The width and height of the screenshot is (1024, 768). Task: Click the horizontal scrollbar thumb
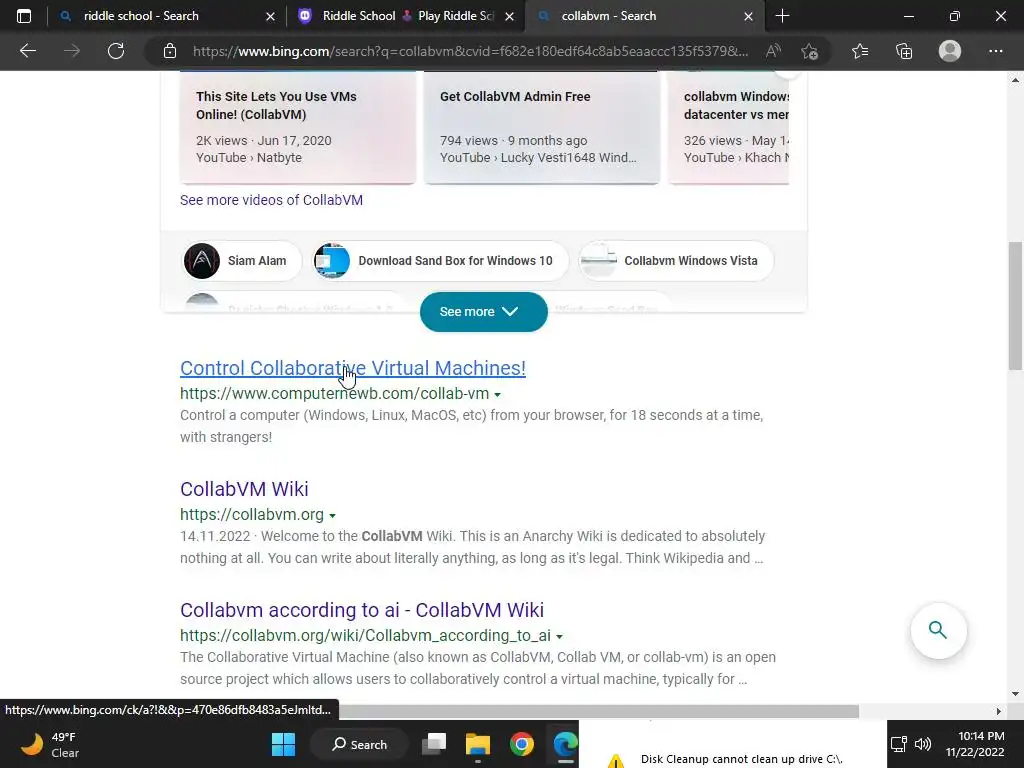click(598, 711)
